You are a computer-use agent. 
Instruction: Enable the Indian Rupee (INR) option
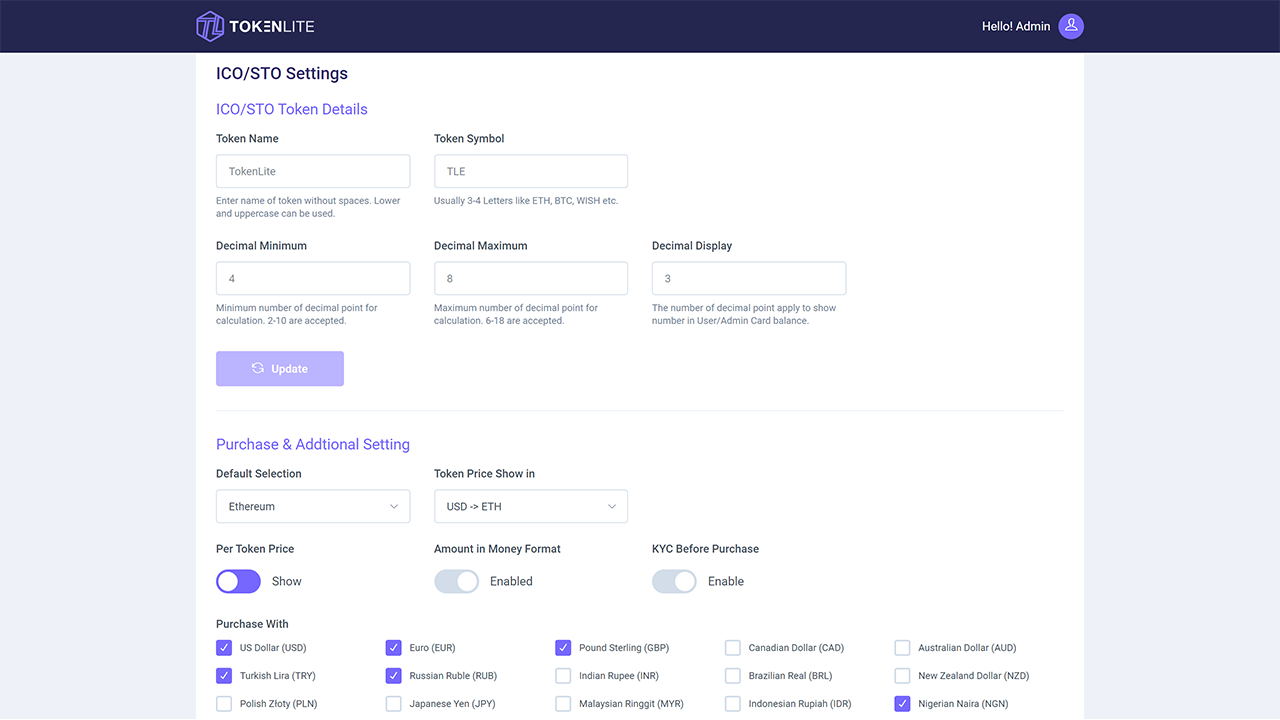click(563, 675)
